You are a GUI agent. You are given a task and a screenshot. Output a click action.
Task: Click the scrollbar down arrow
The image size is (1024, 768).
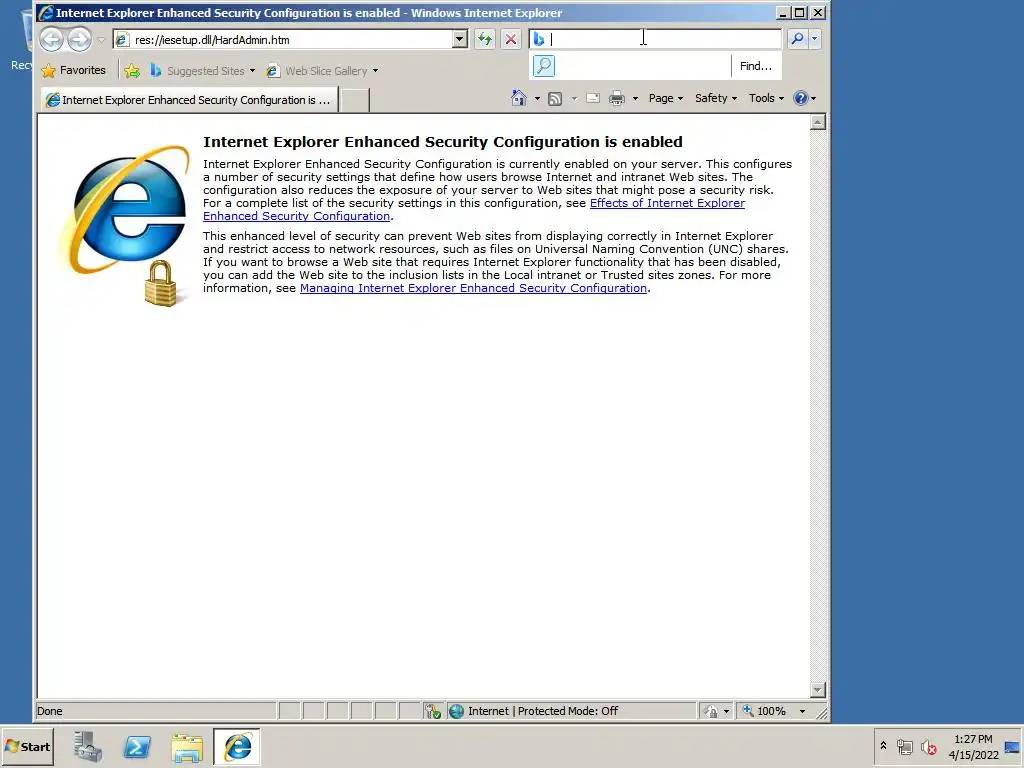coord(818,690)
